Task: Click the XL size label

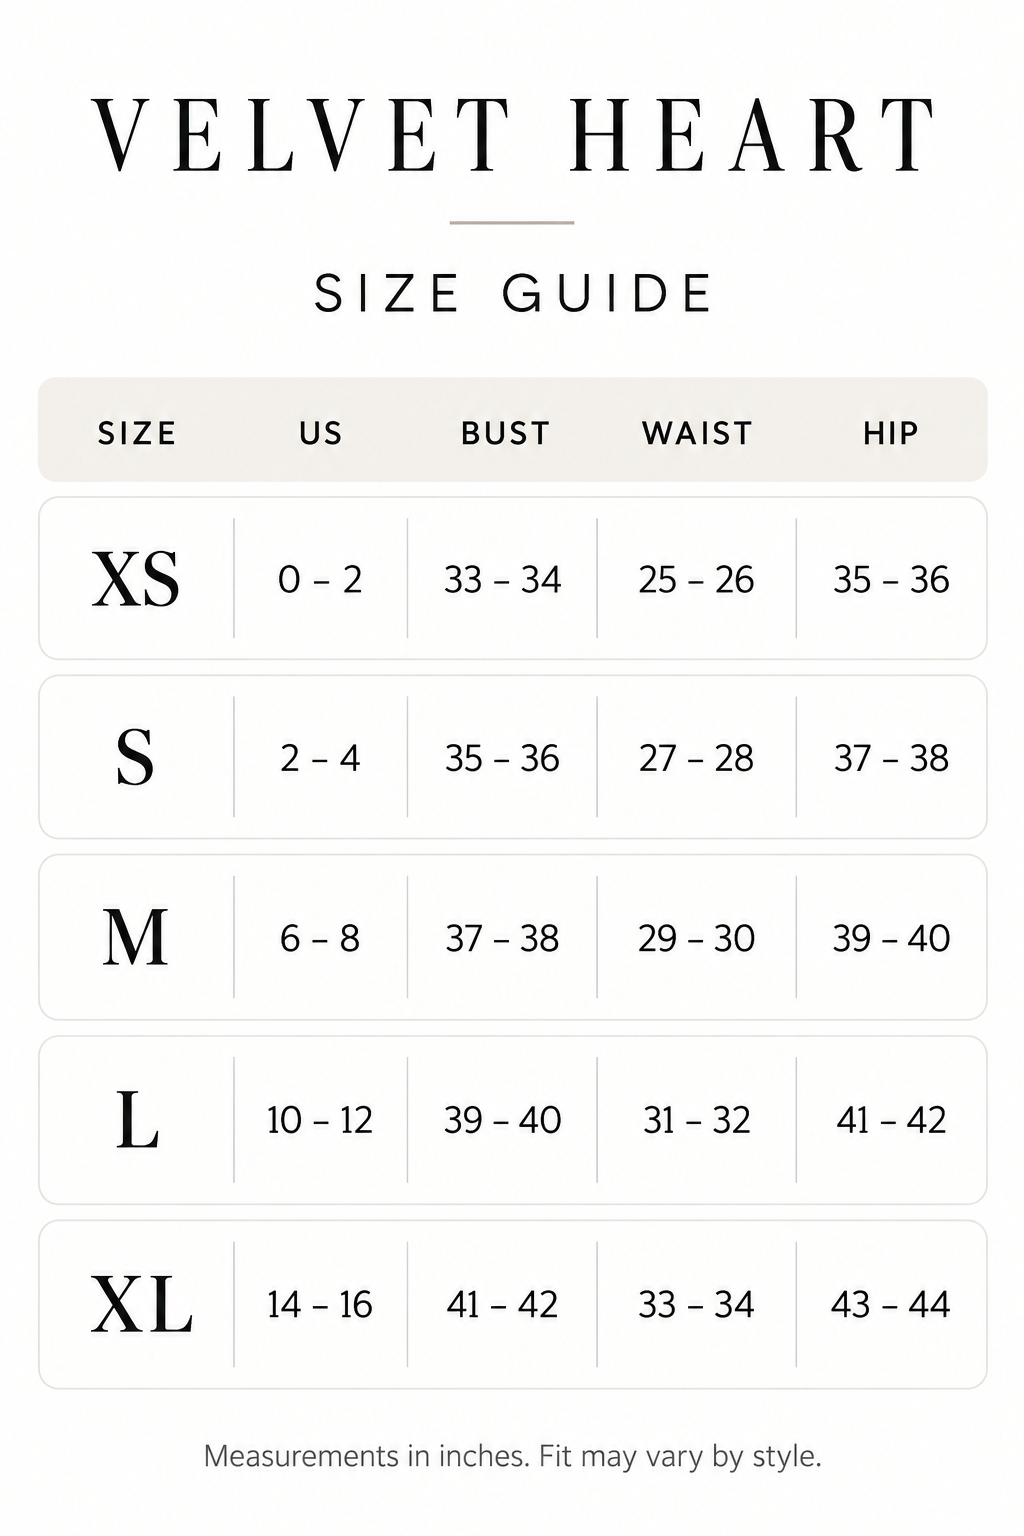Action: [x=141, y=1305]
